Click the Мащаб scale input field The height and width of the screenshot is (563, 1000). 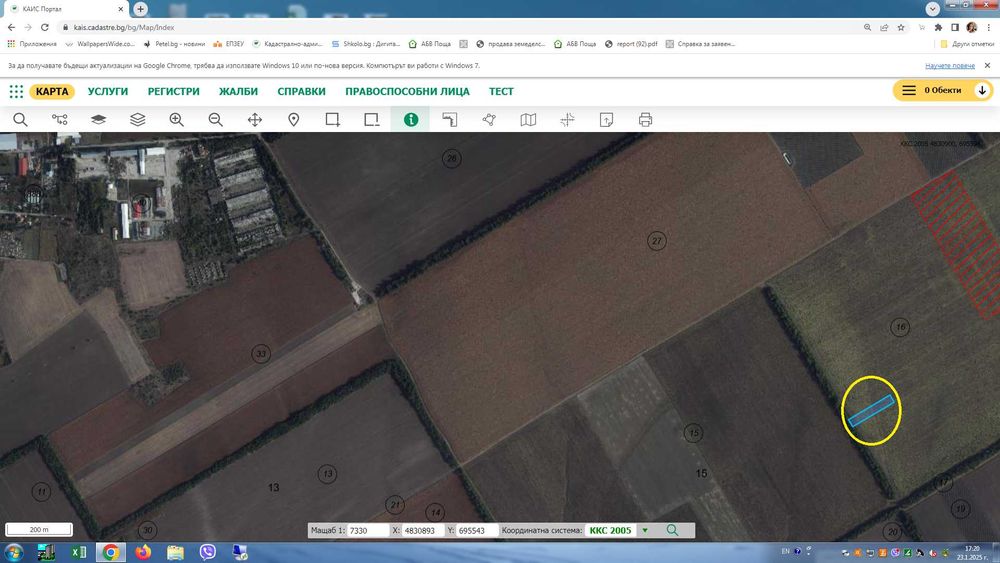coord(367,530)
